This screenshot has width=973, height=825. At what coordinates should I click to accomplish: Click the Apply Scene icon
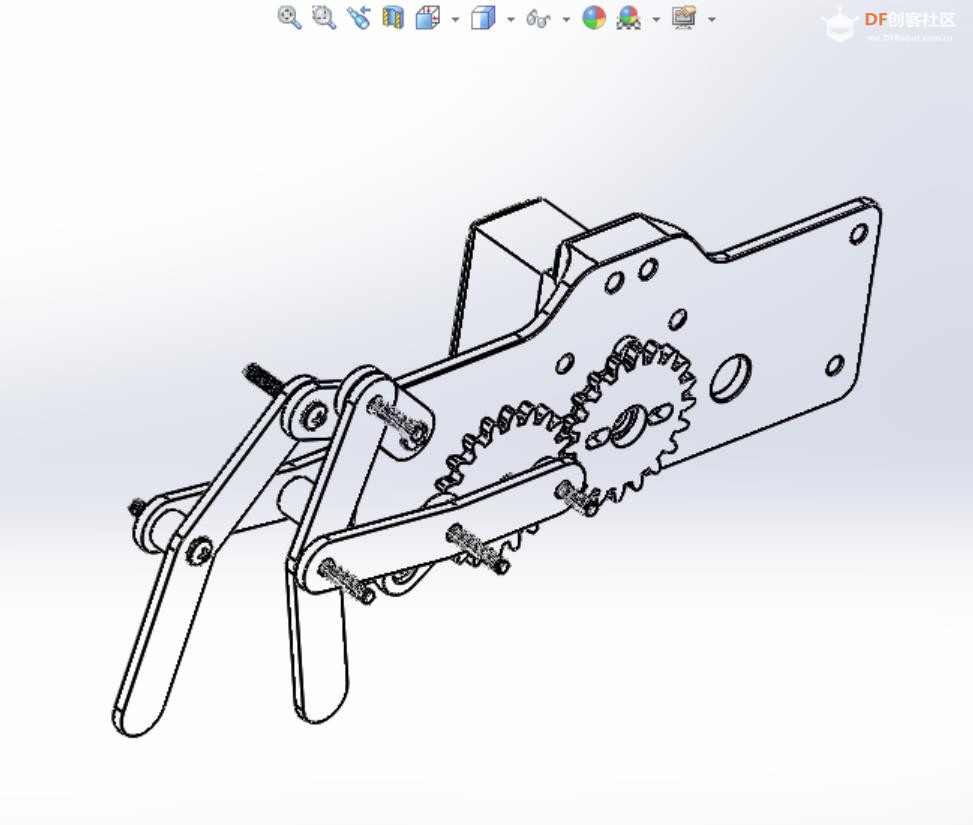628,18
